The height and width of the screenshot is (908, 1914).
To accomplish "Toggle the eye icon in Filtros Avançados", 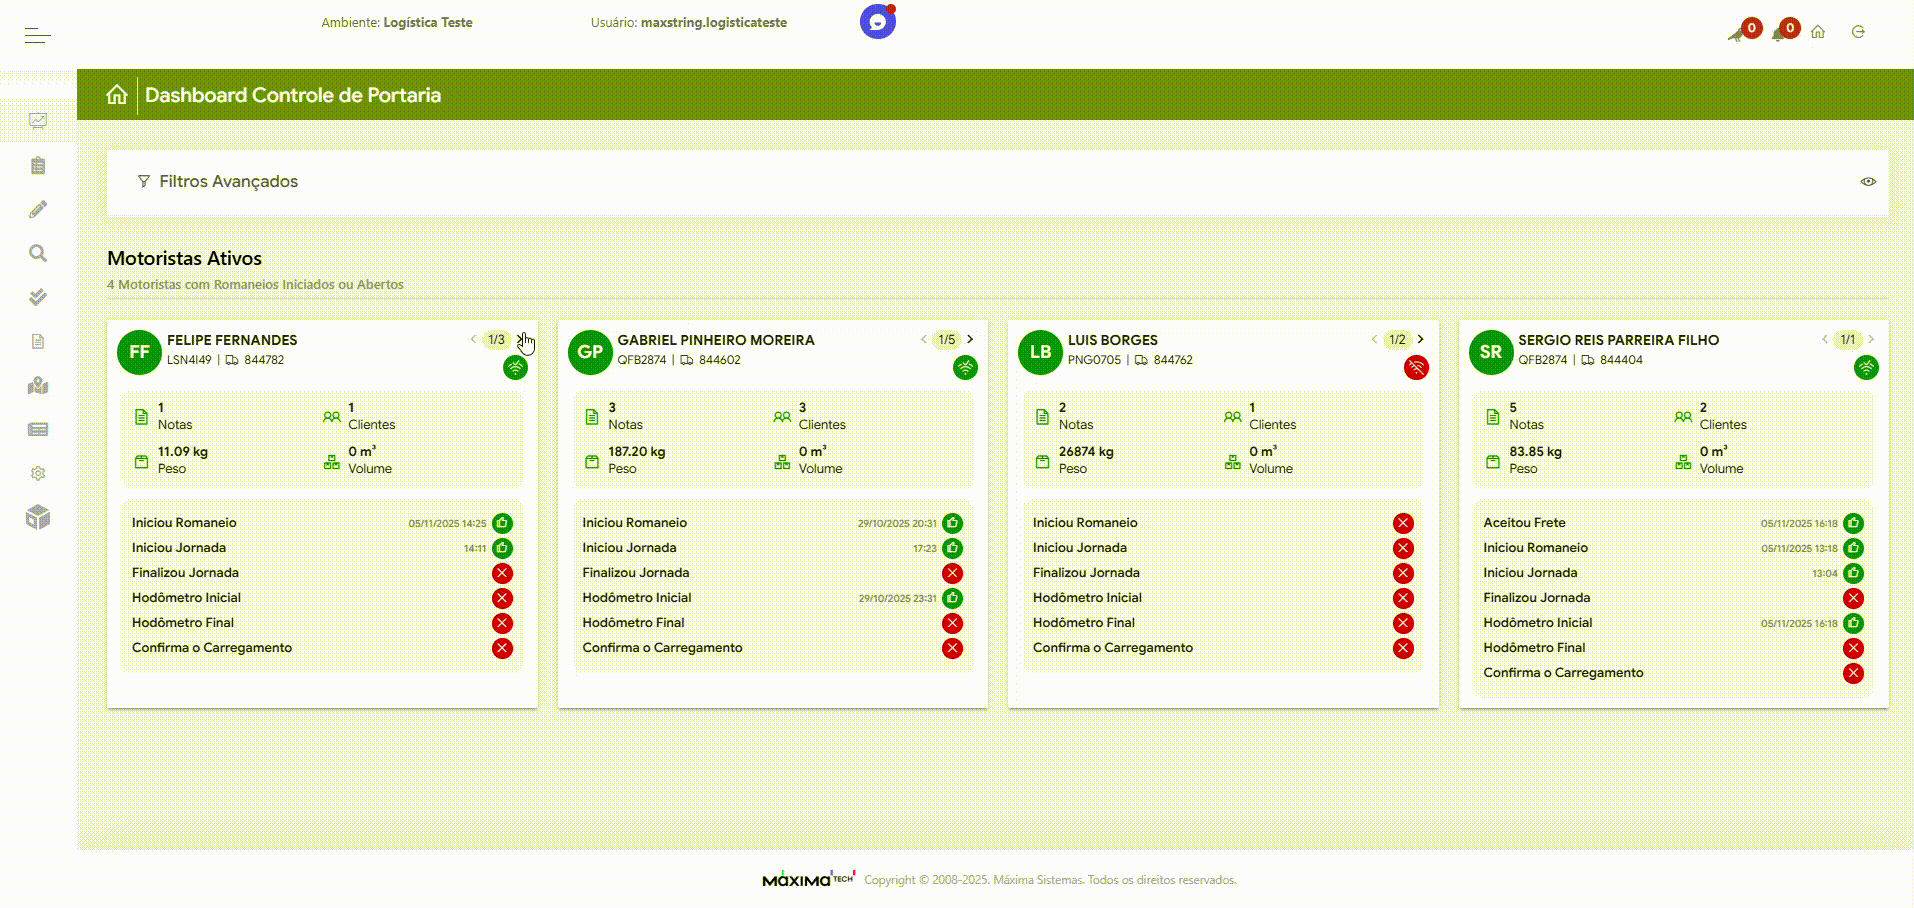I will [1867, 182].
